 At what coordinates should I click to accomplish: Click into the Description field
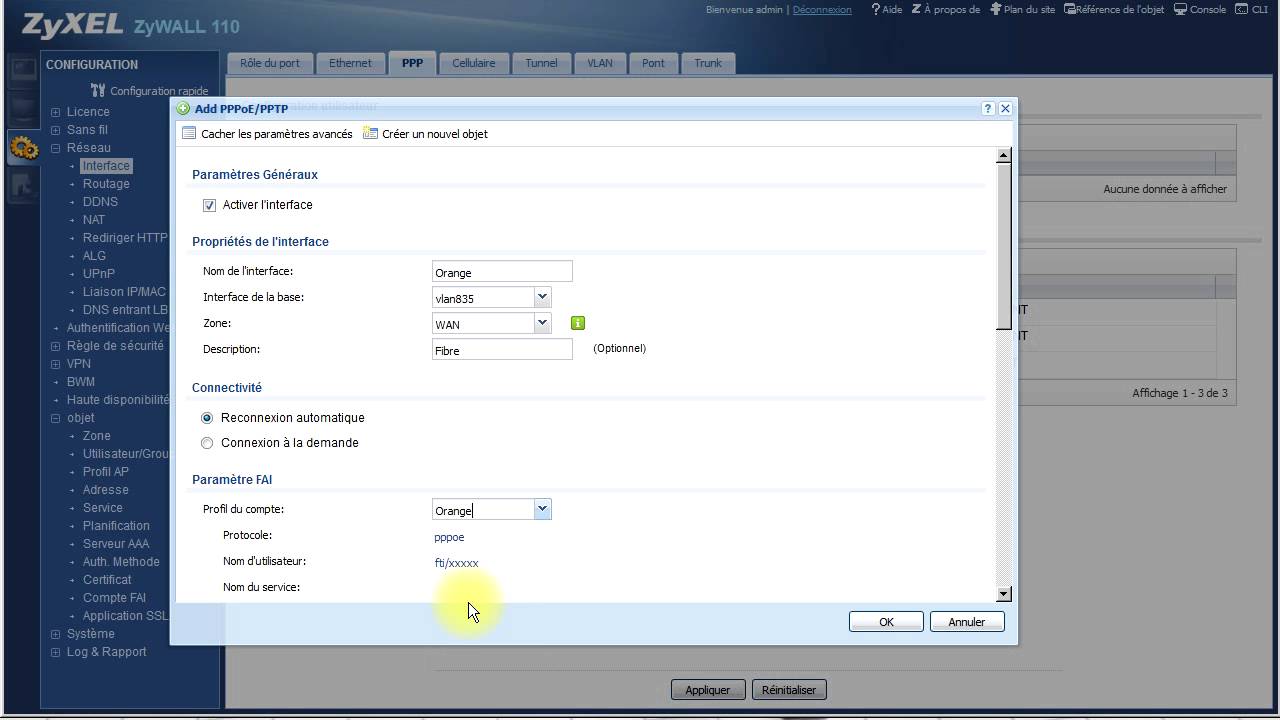(x=502, y=350)
